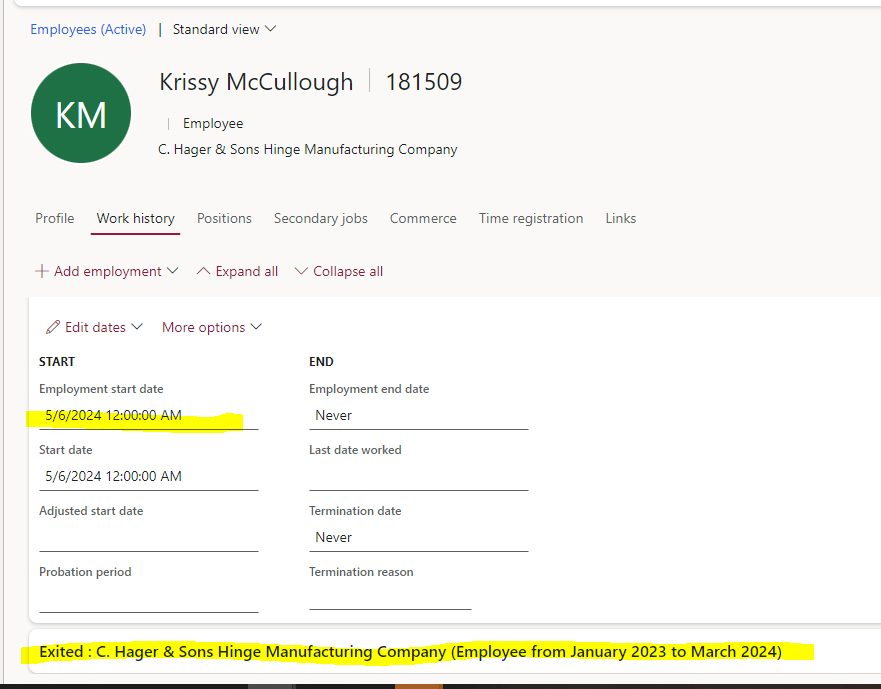Go to Secondary jobs tab
881x689 pixels.
pyautogui.click(x=321, y=218)
